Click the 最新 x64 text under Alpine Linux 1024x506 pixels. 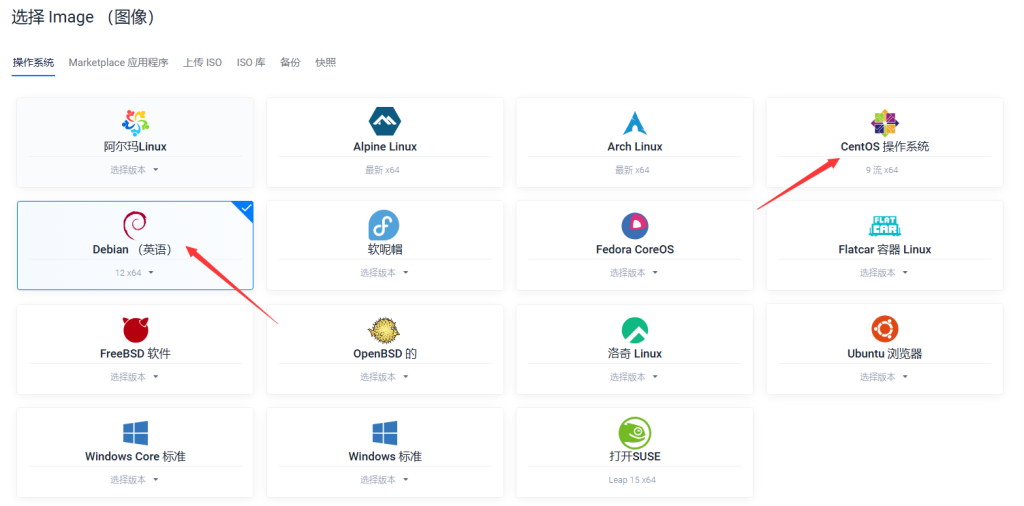382,170
